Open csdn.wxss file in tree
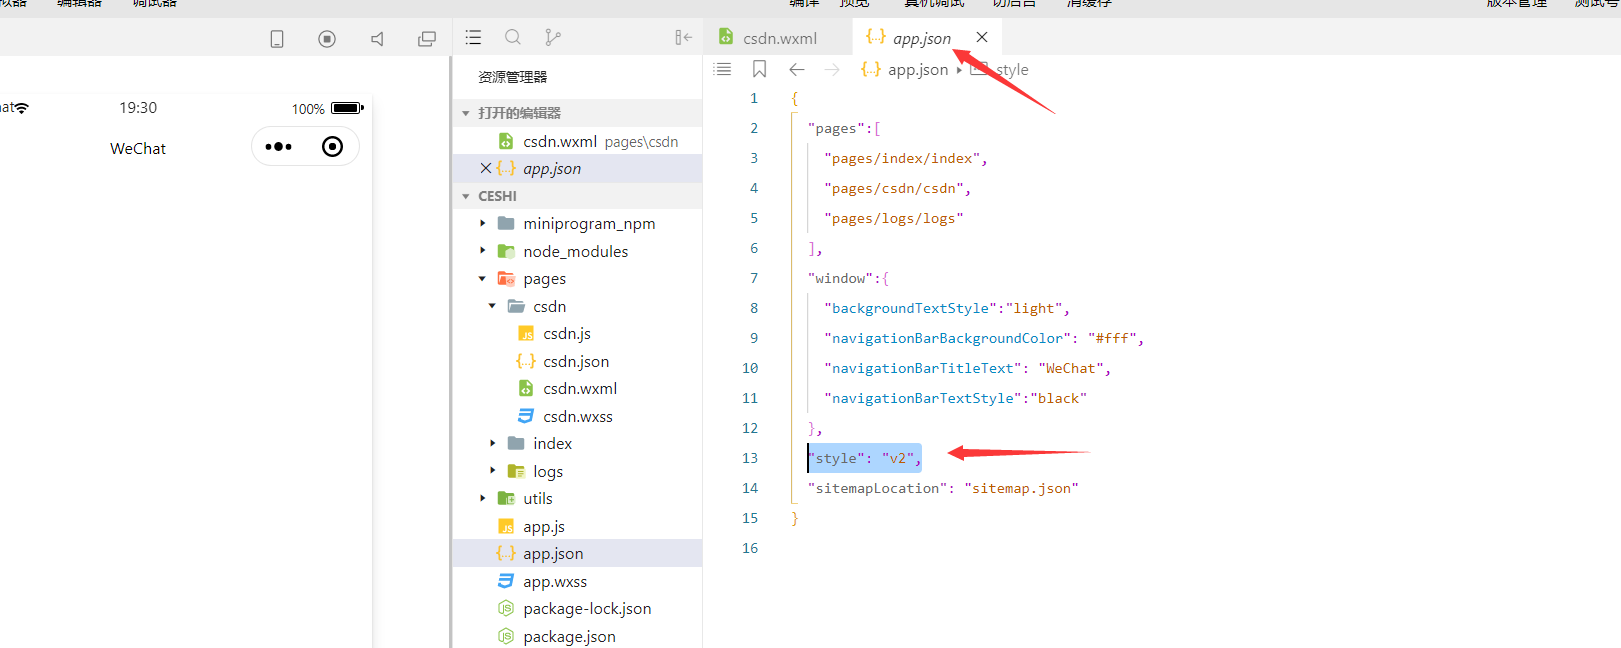The image size is (1621, 648). (x=578, y=416)
